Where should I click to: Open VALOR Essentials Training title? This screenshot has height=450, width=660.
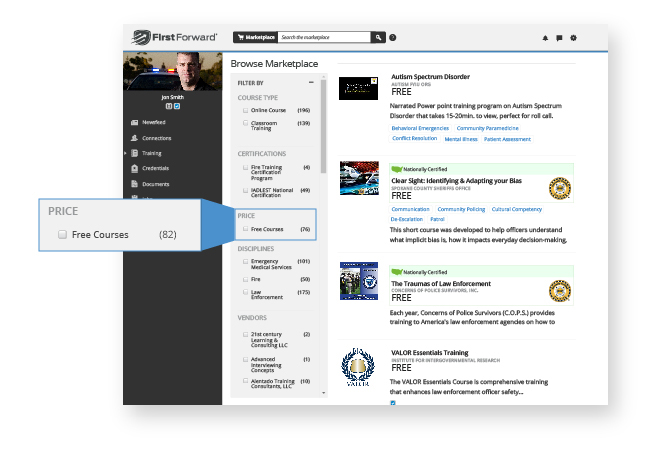(429, 353)
